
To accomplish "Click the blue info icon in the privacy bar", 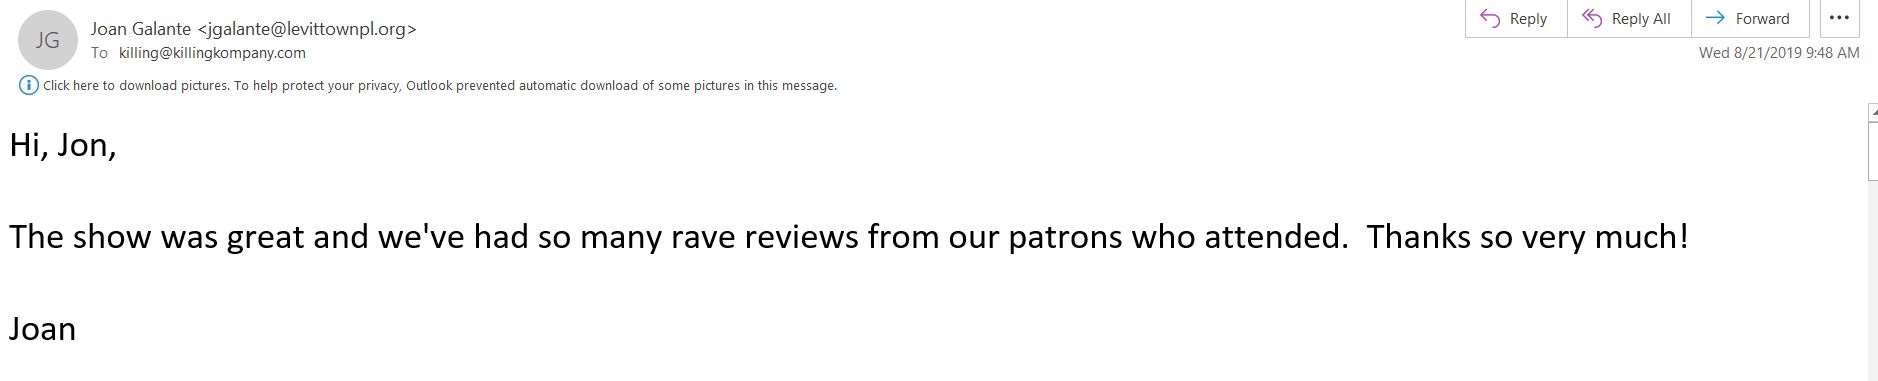I will 28,85.
